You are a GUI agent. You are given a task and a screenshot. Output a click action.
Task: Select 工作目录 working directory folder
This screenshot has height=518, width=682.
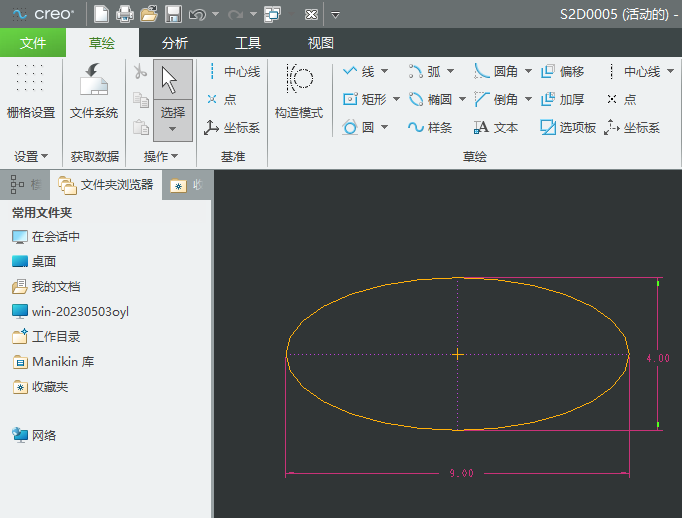point(55,337)
